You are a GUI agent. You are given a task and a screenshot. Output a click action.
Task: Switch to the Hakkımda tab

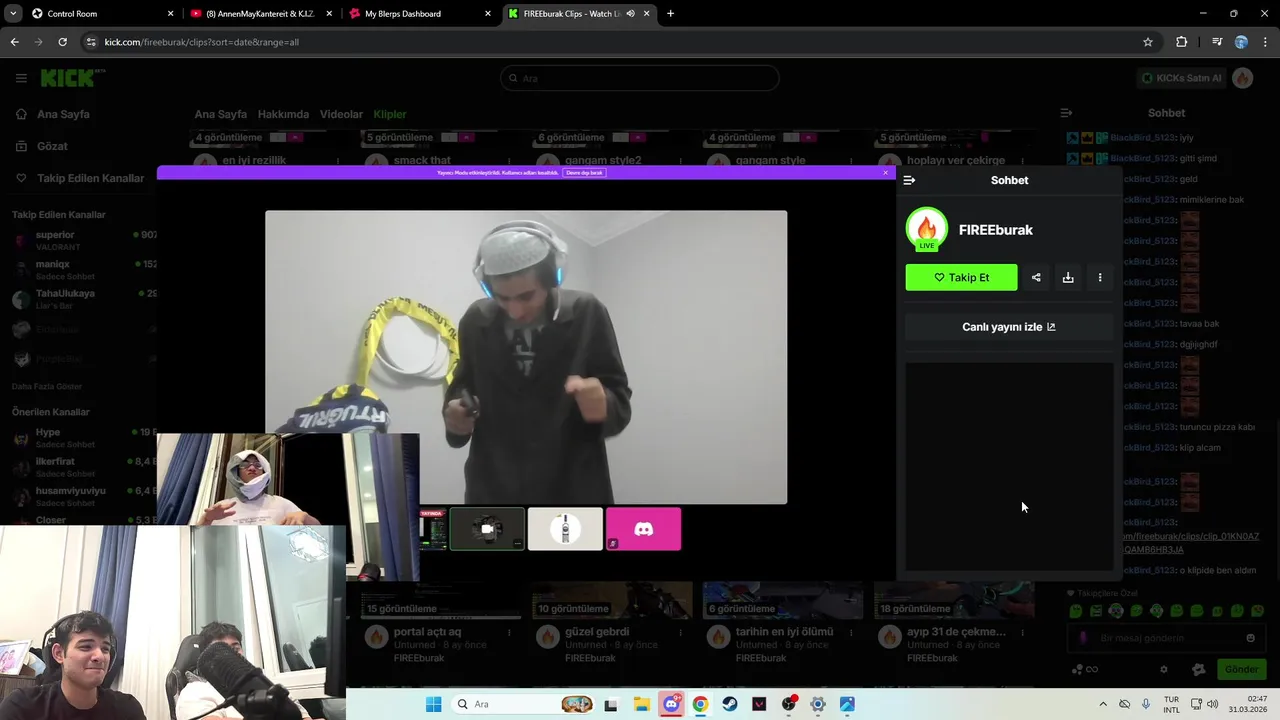[283, 114]
